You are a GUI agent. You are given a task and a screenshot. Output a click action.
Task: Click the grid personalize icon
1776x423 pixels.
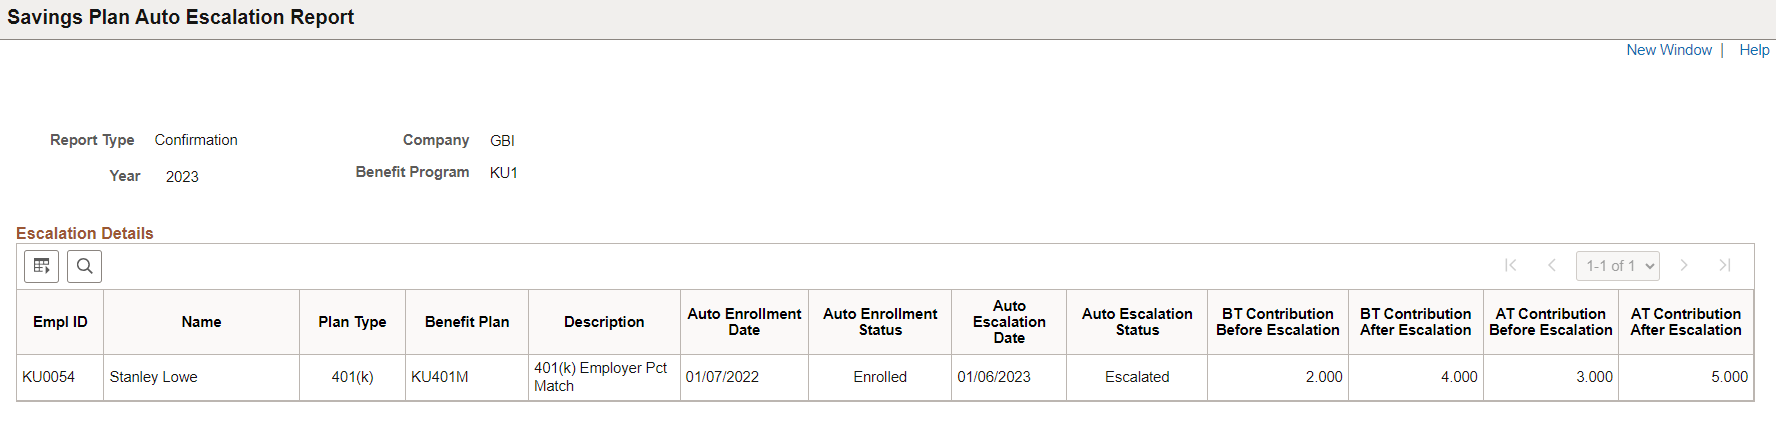41,266
